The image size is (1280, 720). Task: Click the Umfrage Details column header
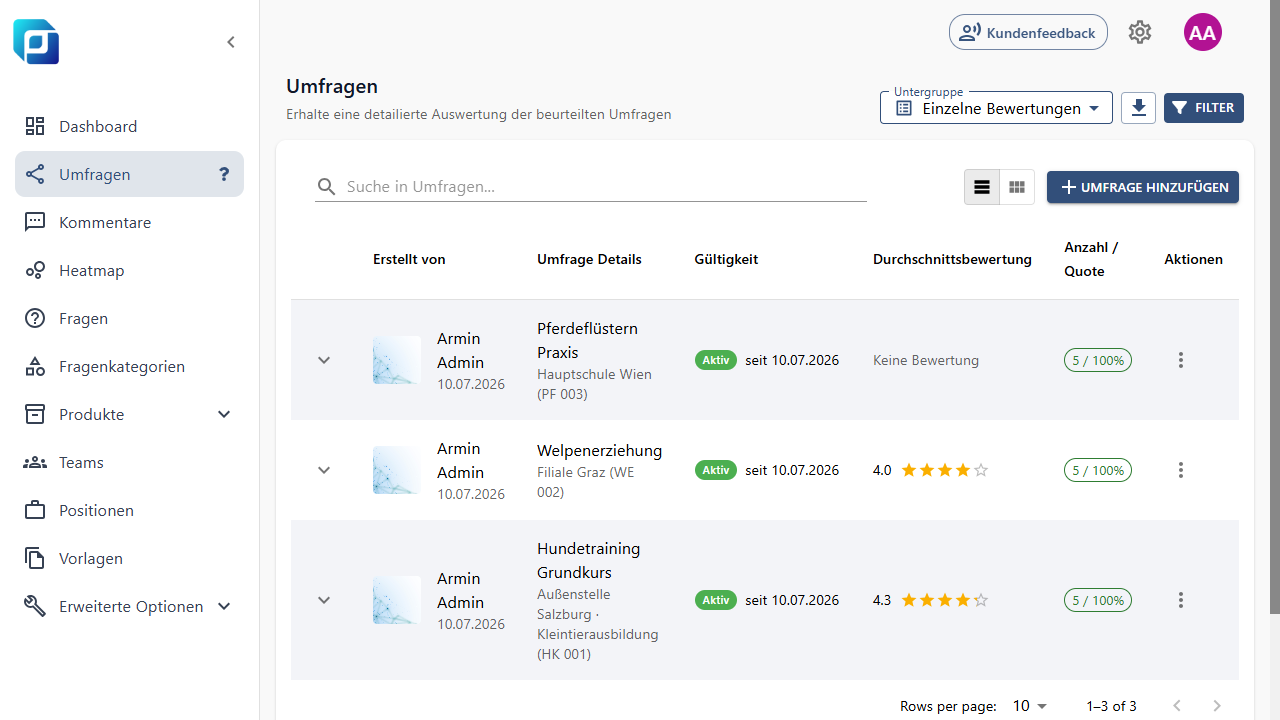point(589,259)
